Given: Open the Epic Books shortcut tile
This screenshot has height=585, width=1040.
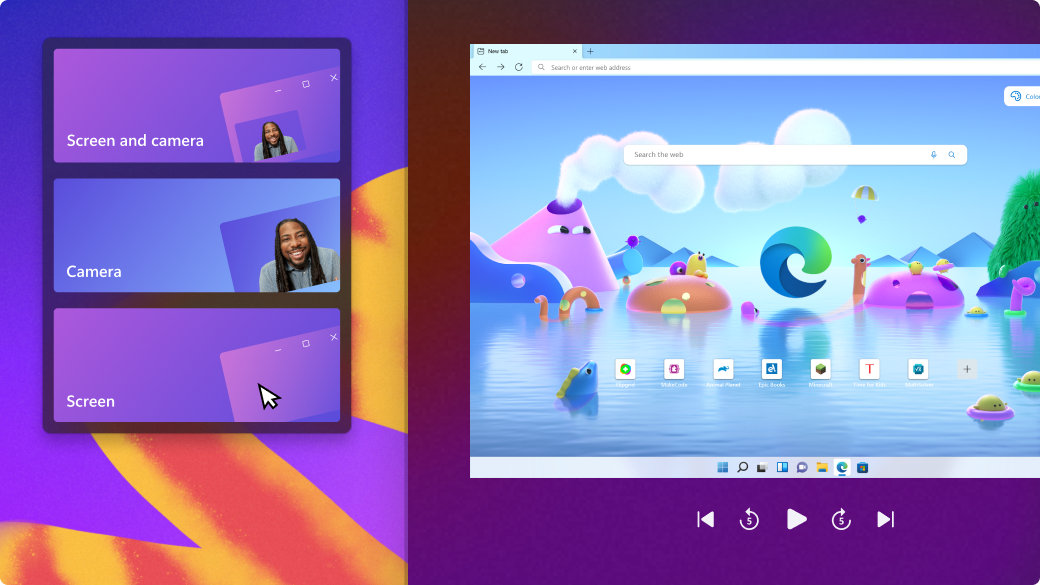Looking at the screenshot, I should coord(771,370).
